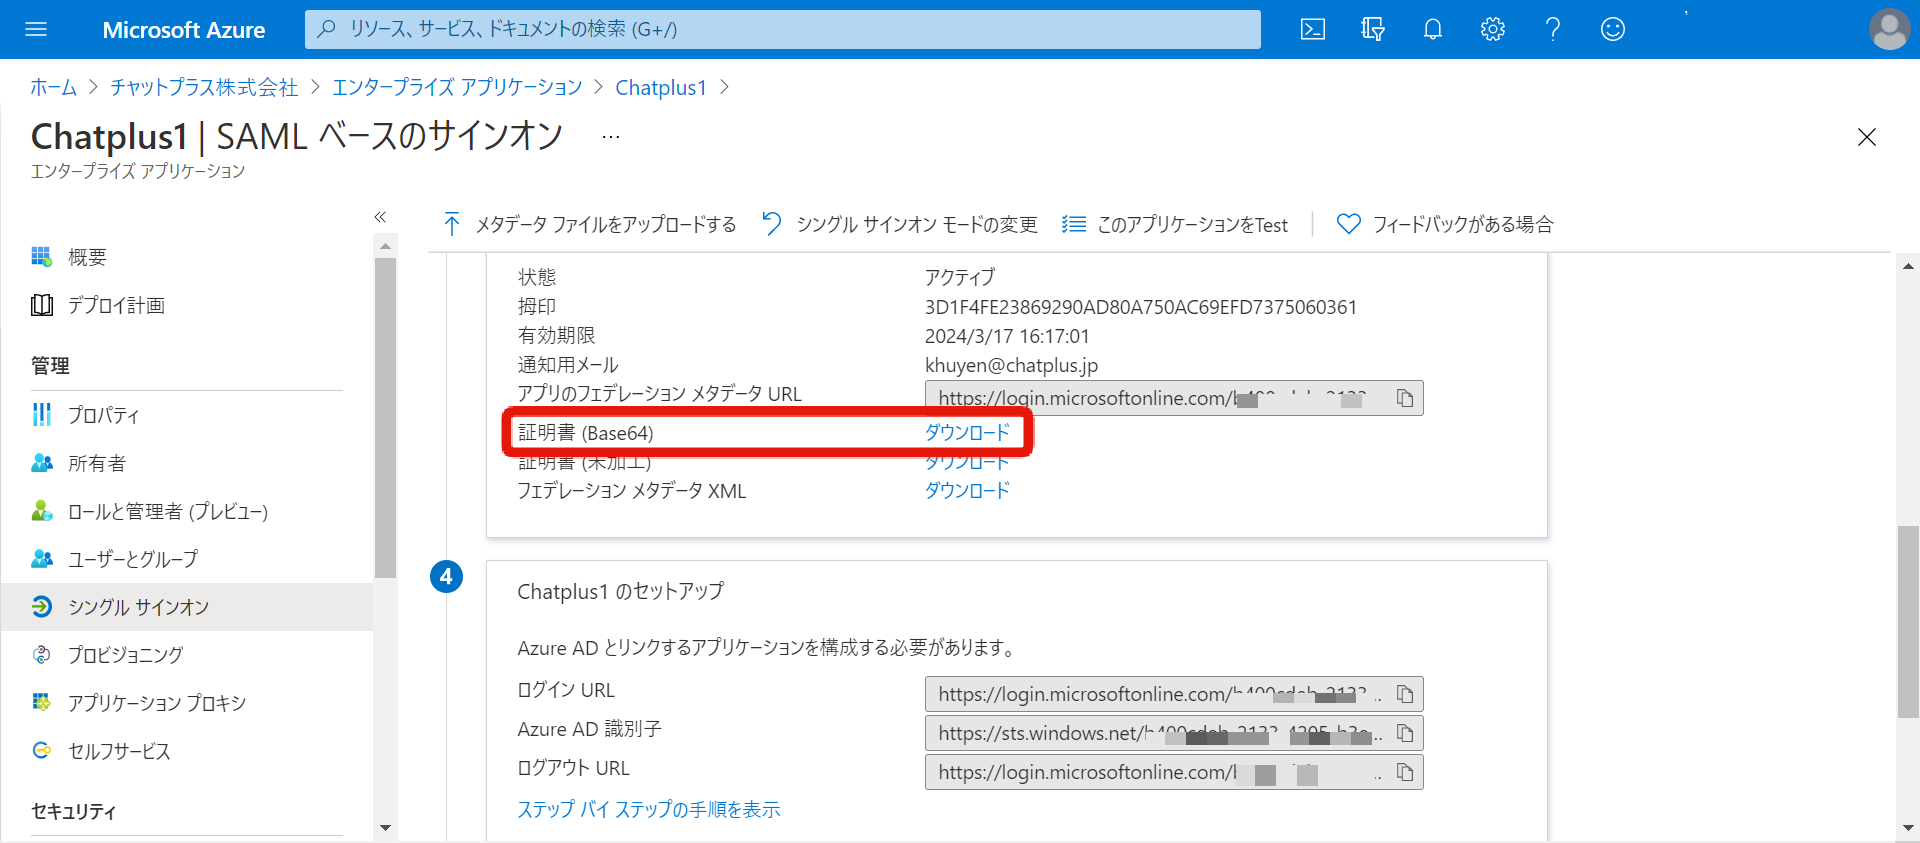
Task: Copy the federation metadata URL
Action: point(1405,398)
